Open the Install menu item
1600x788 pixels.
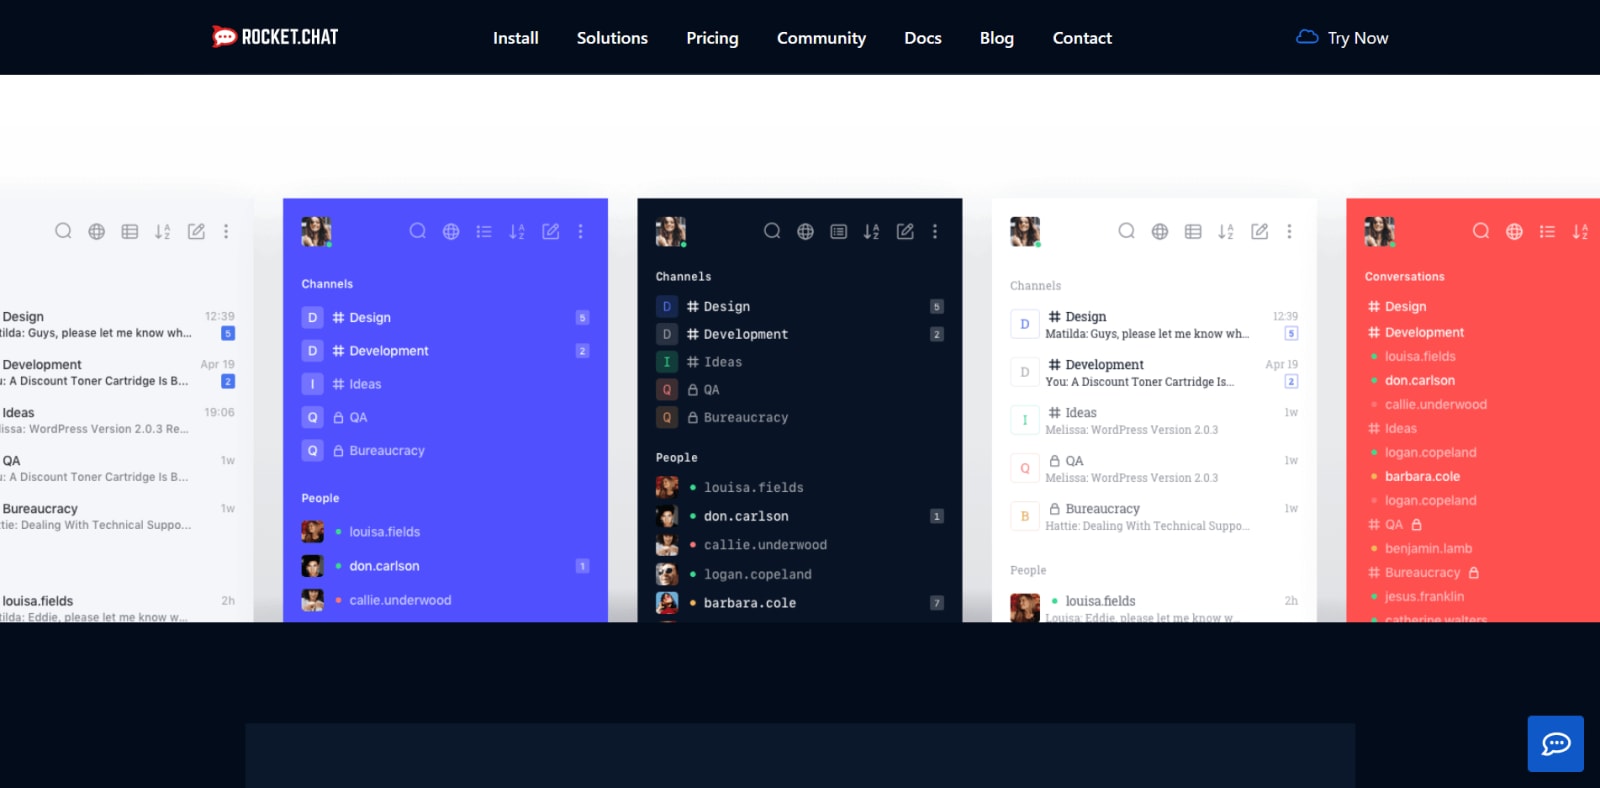coord(516,38)
